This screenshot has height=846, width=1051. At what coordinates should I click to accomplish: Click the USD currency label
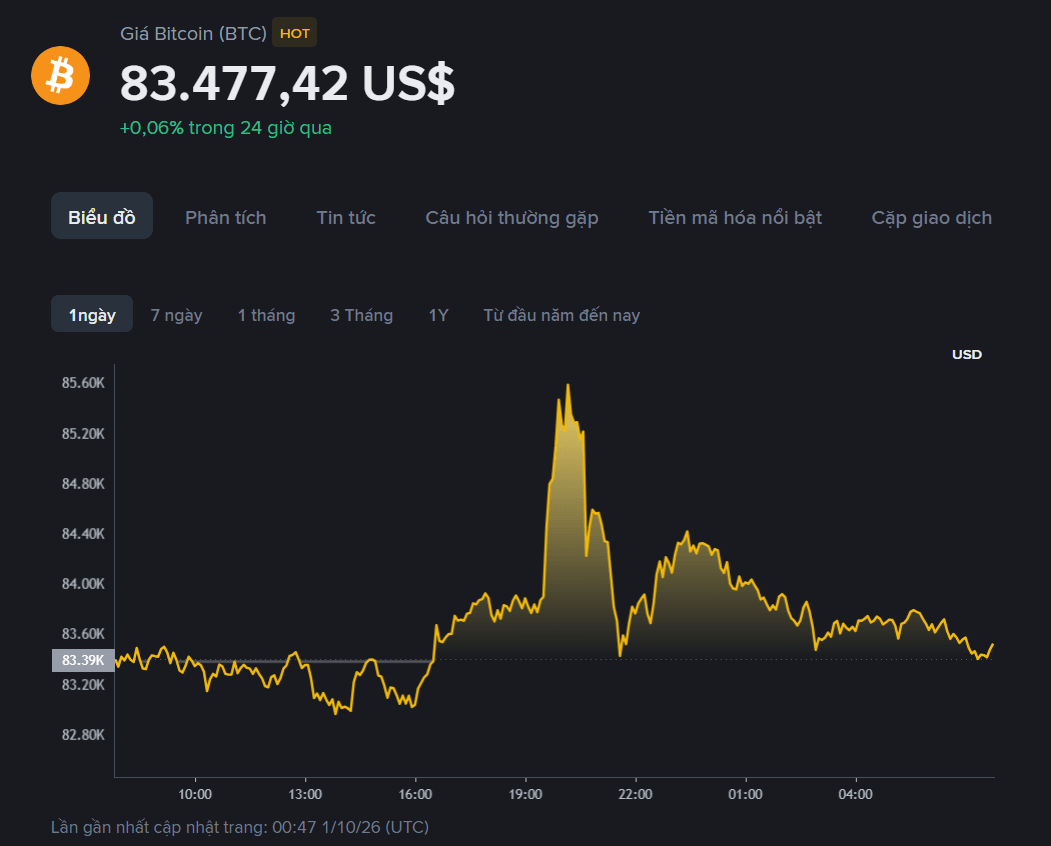tap(967, 354)
